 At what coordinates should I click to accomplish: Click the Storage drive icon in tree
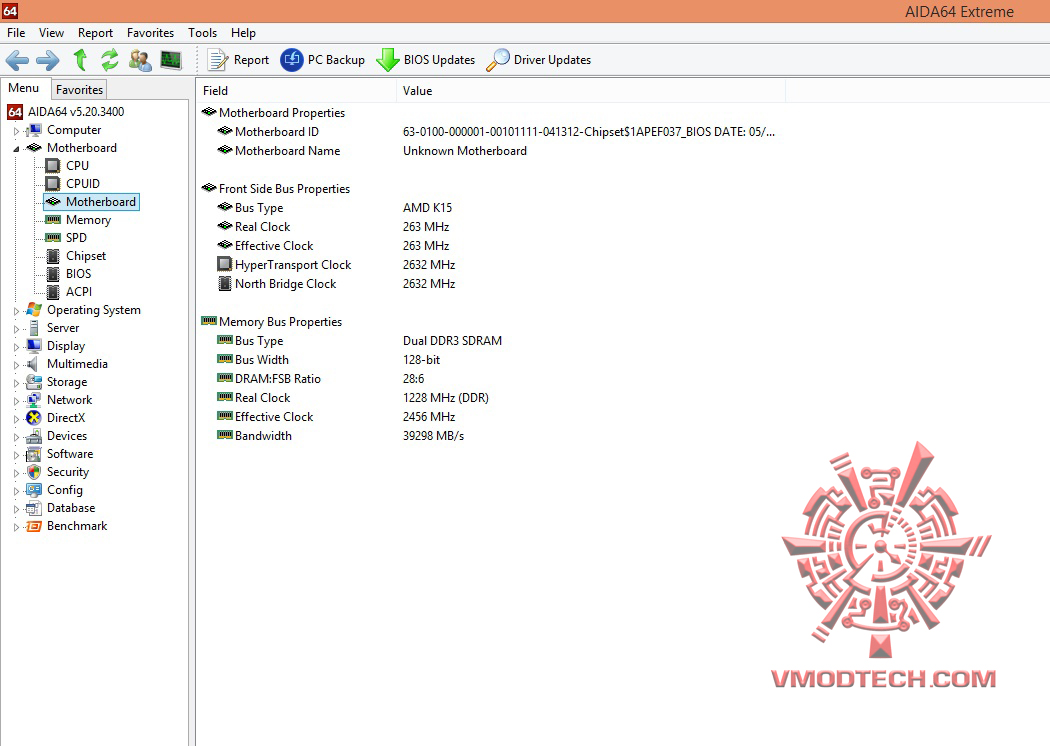tap(34, 382)
